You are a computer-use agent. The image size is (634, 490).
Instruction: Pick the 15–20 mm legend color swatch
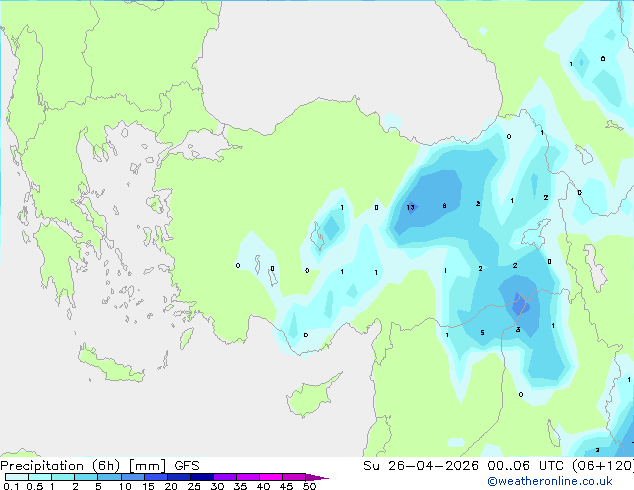tap(155, 477)
